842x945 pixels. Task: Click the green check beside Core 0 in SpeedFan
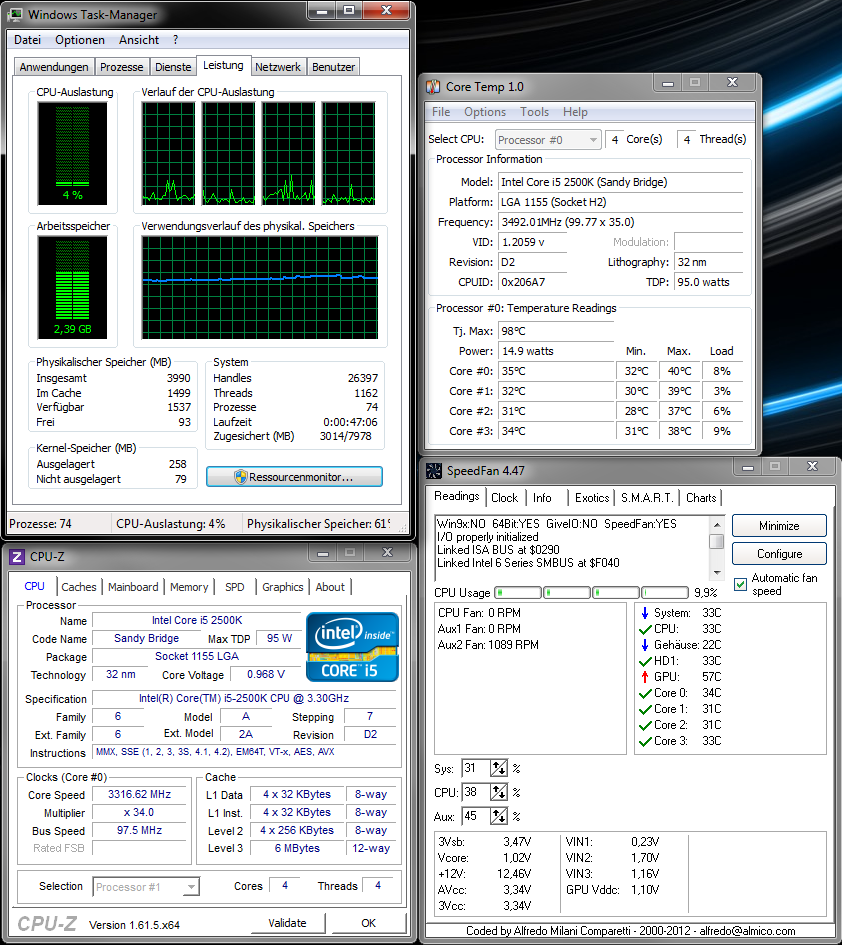(x=645, y=693)
